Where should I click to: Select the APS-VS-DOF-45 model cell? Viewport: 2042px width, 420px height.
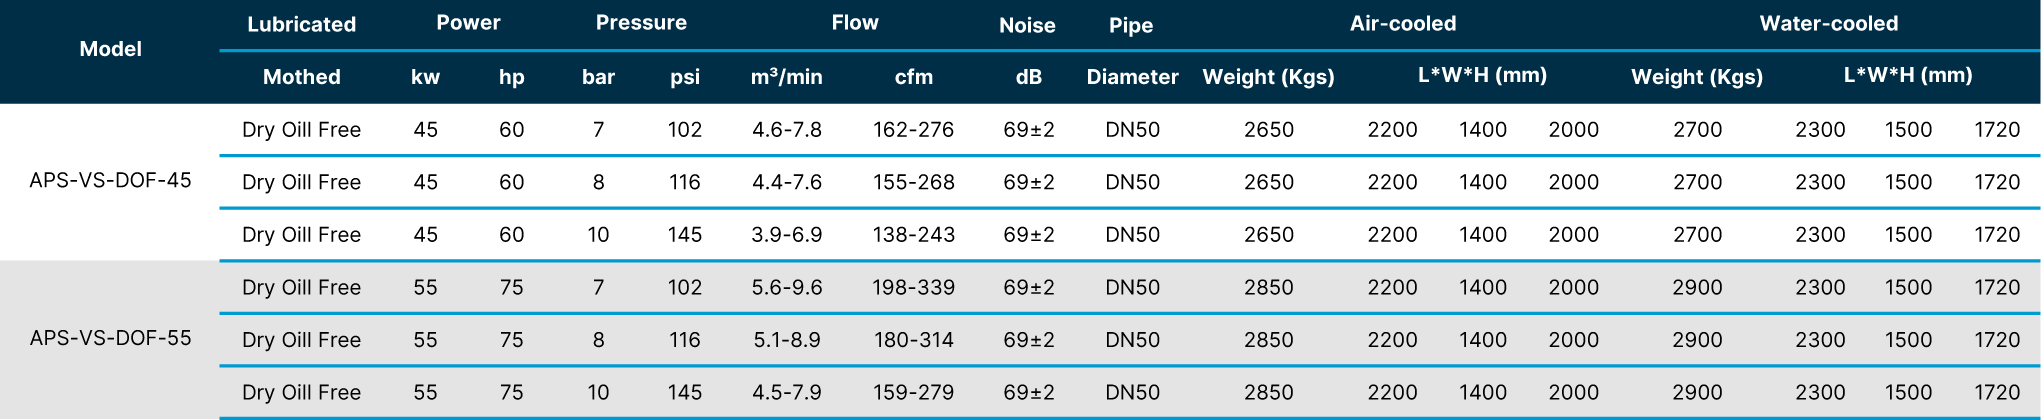tap(110, 181)
